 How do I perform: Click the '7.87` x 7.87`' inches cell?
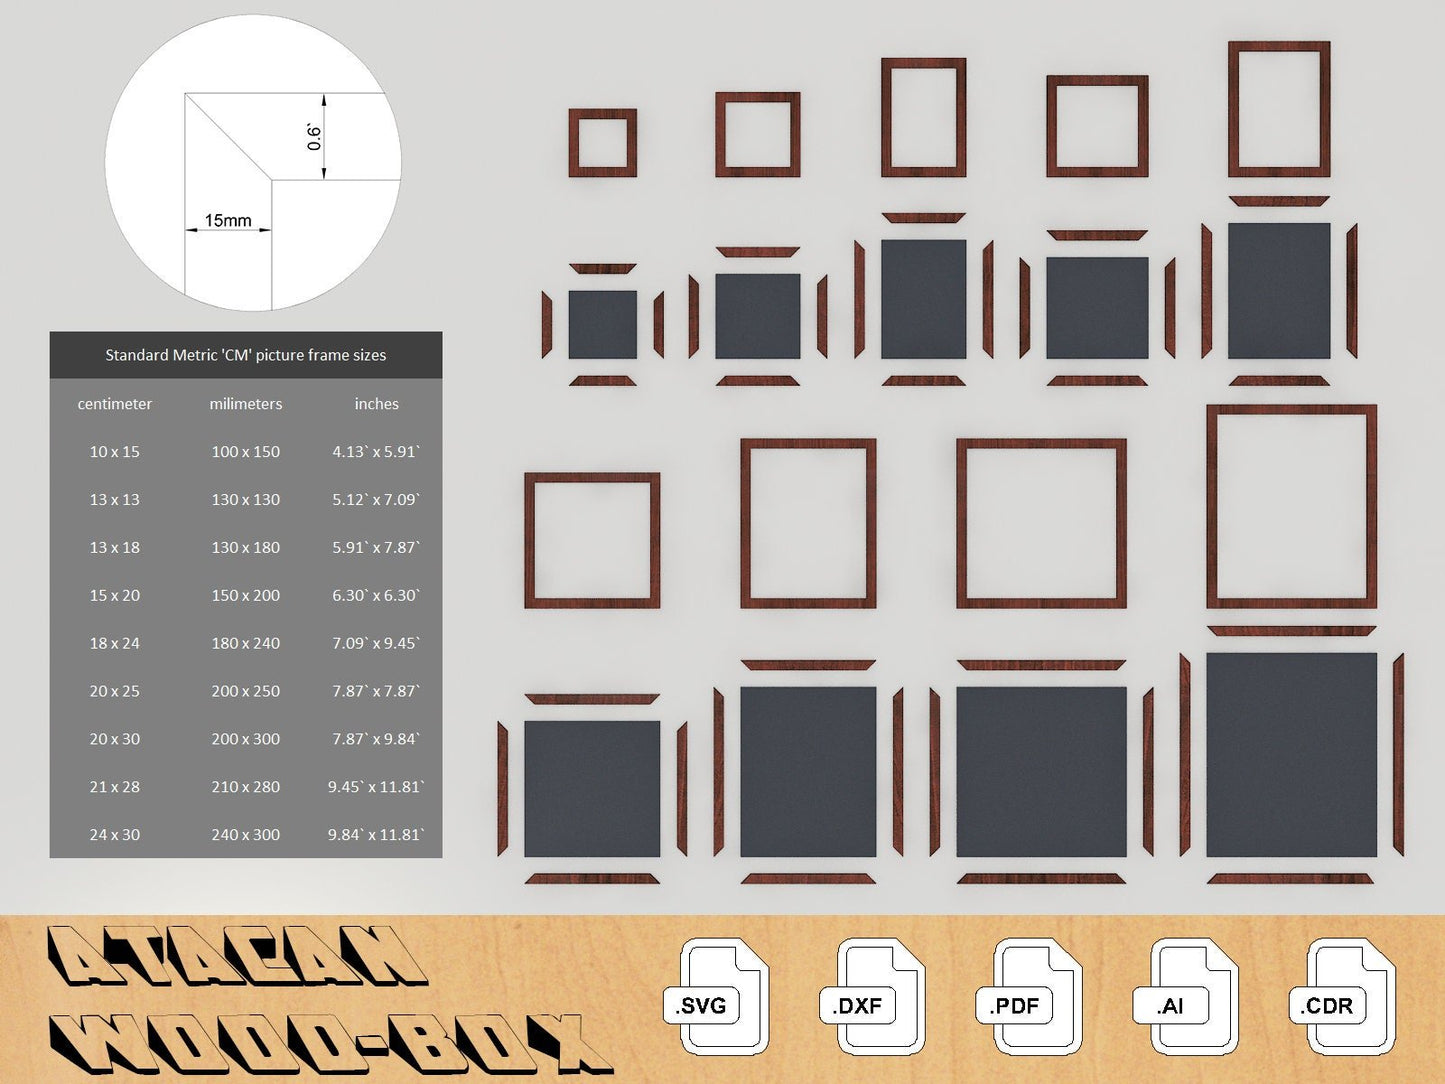pyautogui.click(x=376, y=691)
